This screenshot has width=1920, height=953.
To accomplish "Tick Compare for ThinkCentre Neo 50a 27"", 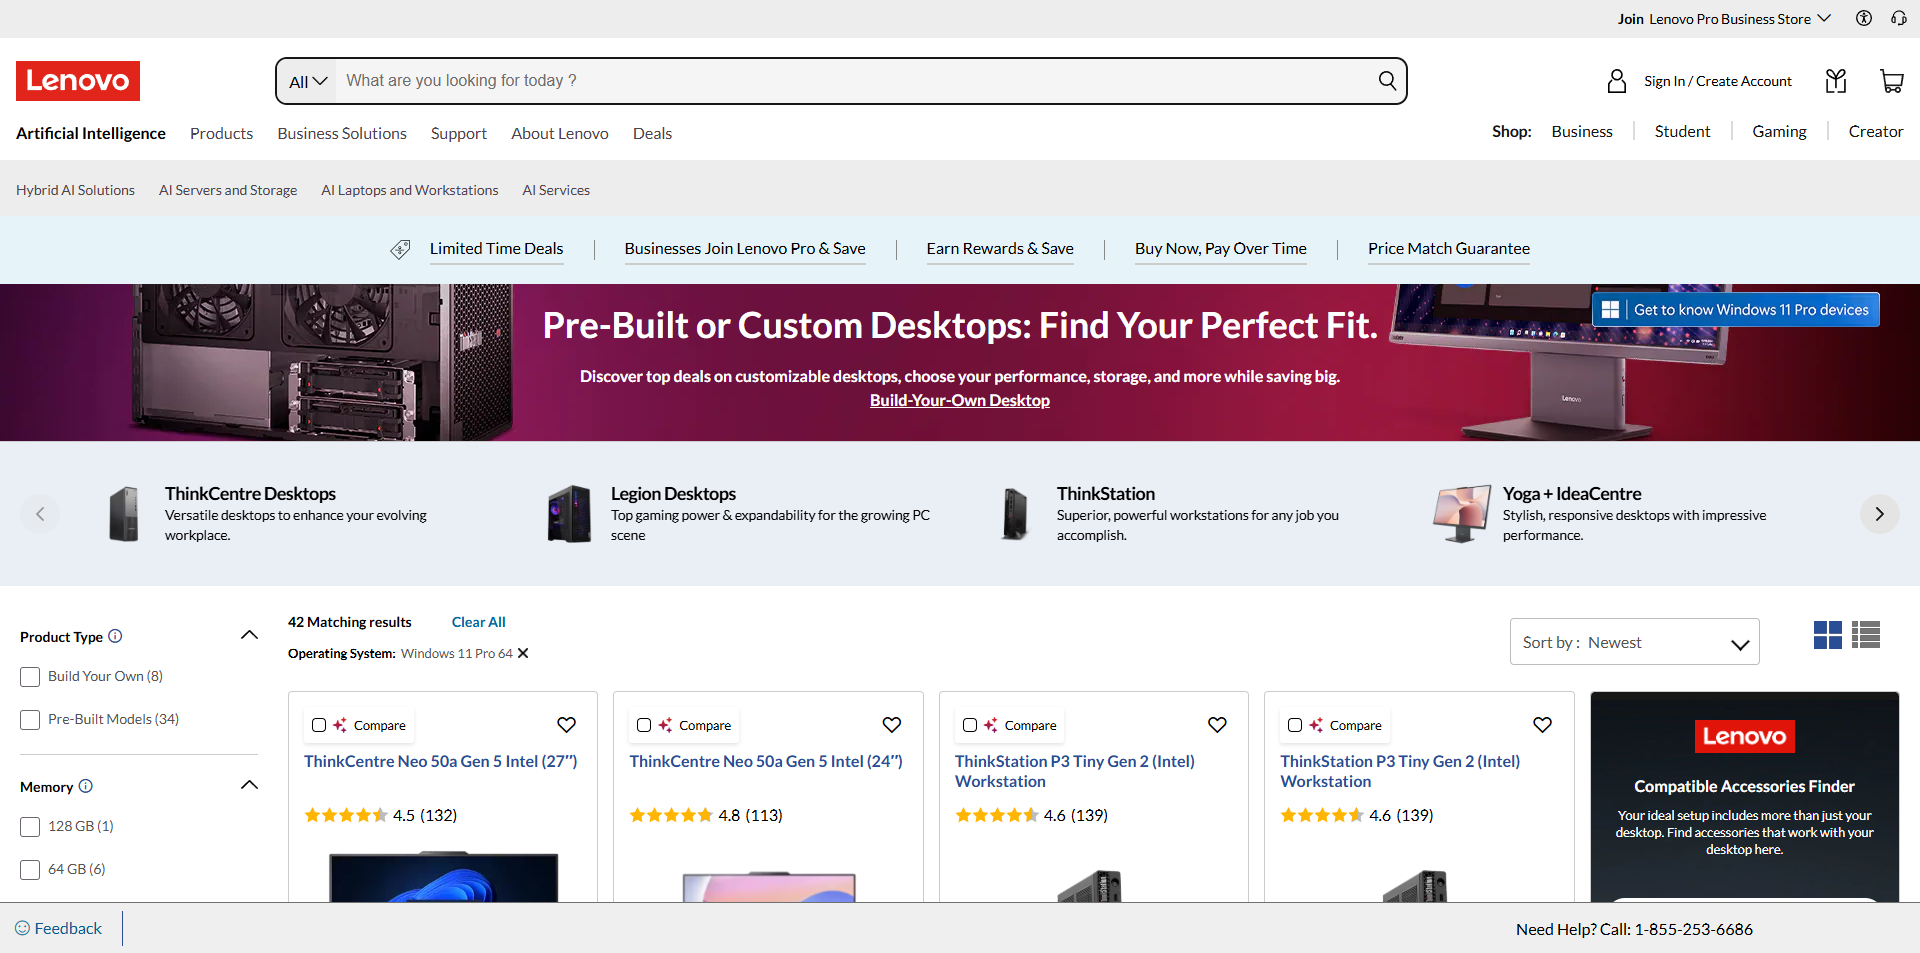I will click(x=319, y=725).
